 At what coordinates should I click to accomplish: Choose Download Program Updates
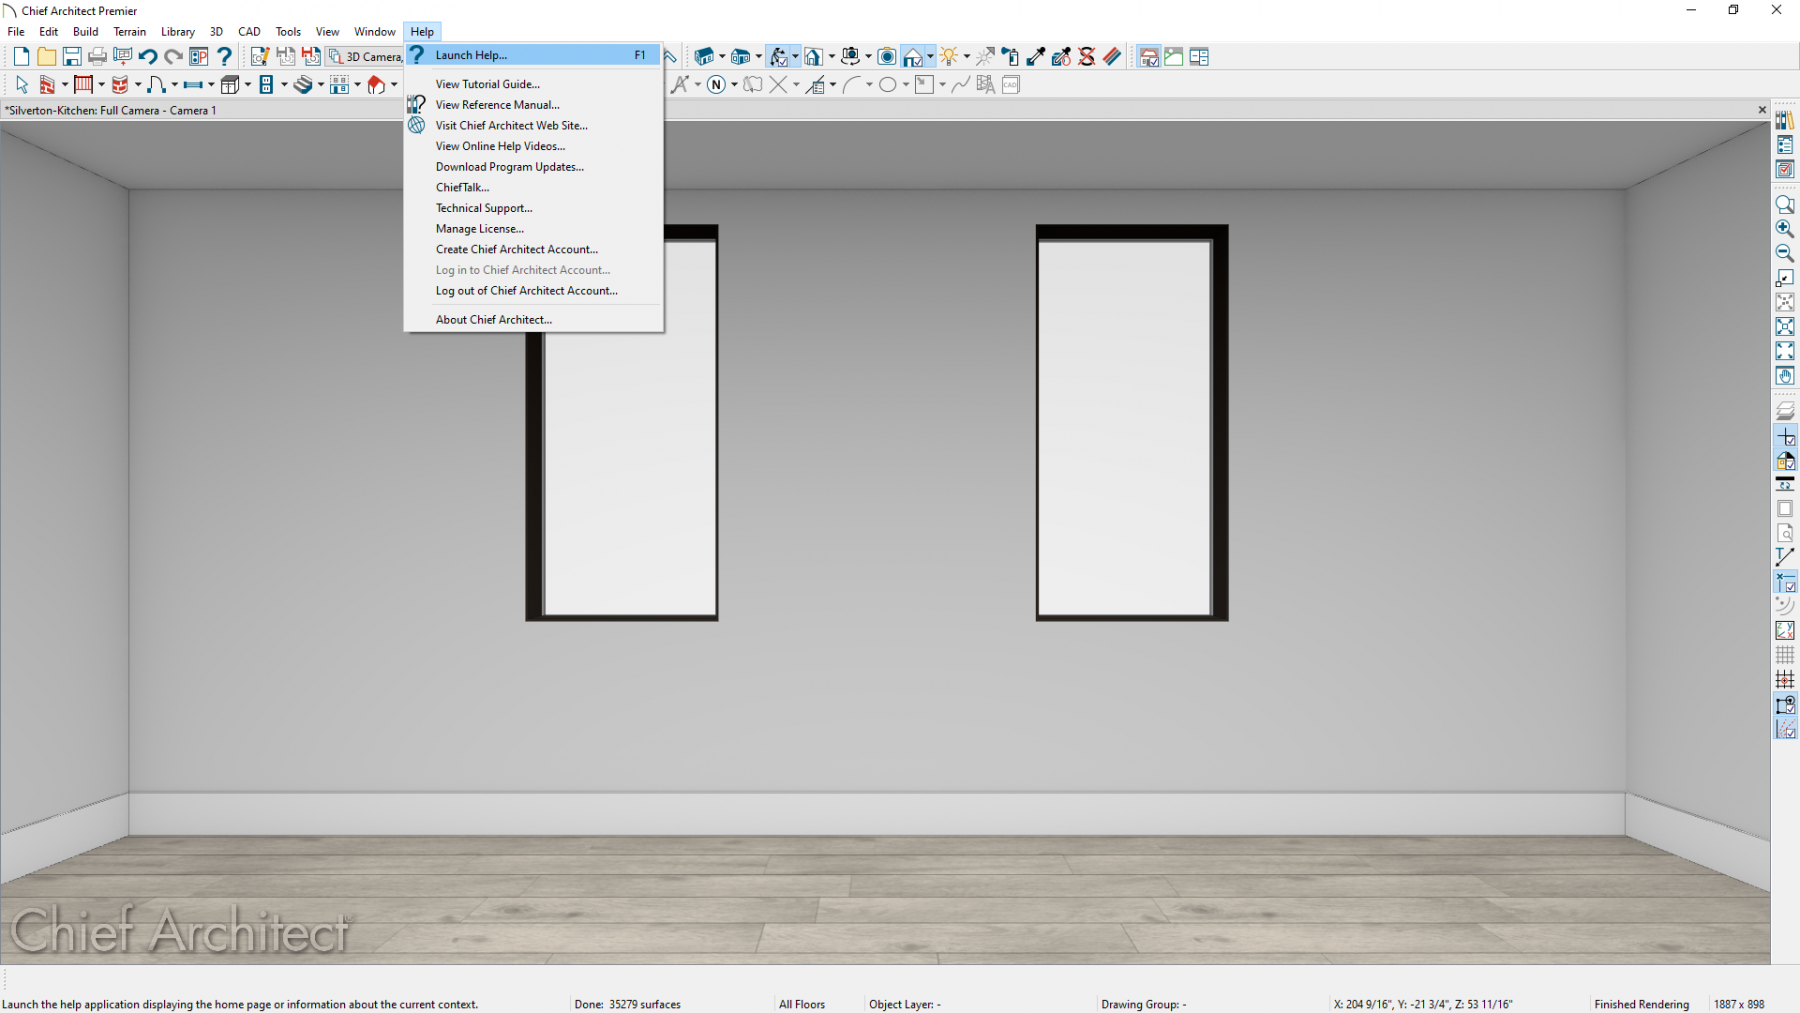coord(509,167)
